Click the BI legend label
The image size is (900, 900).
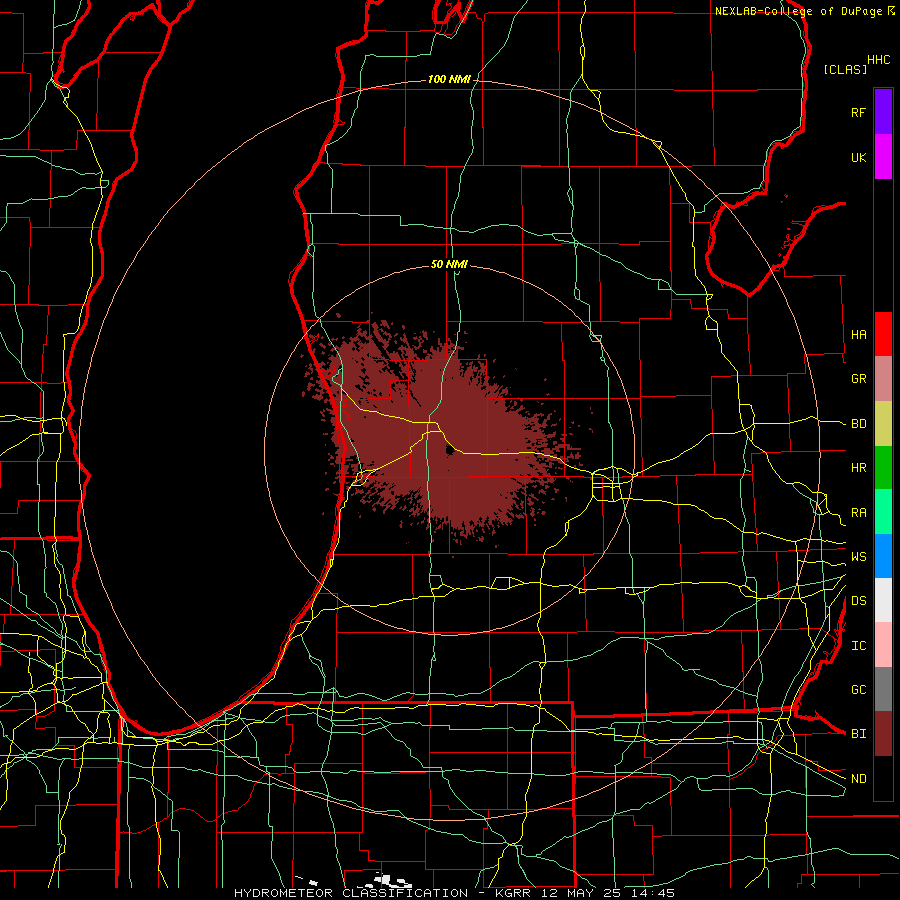pyautogui.click(x=858, y=734)
